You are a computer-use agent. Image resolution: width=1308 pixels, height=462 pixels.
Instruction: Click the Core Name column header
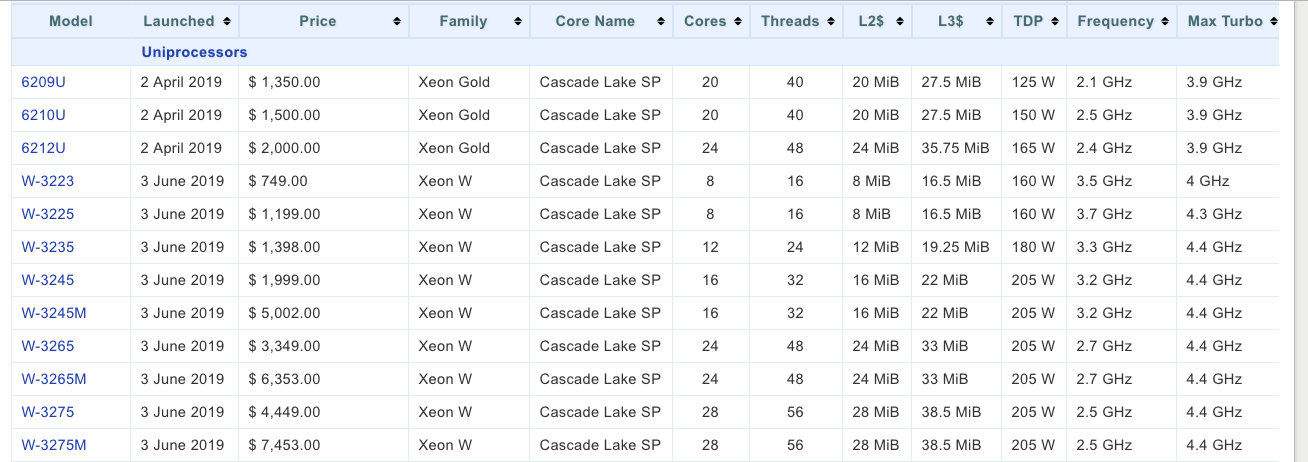601,21
